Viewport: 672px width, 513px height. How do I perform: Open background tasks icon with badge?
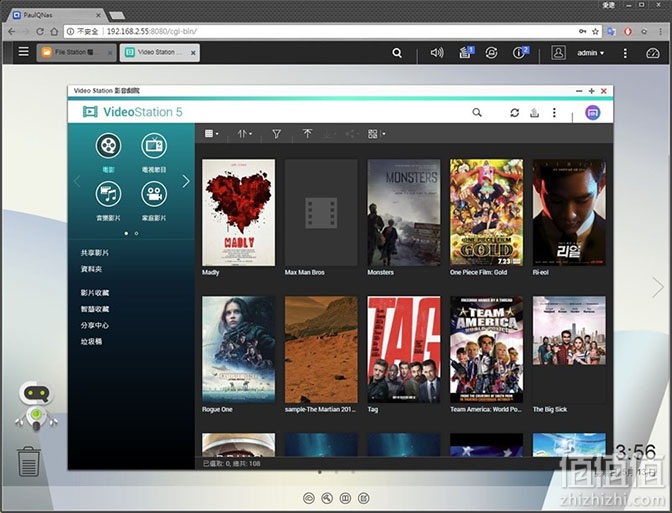pos(466,53)
